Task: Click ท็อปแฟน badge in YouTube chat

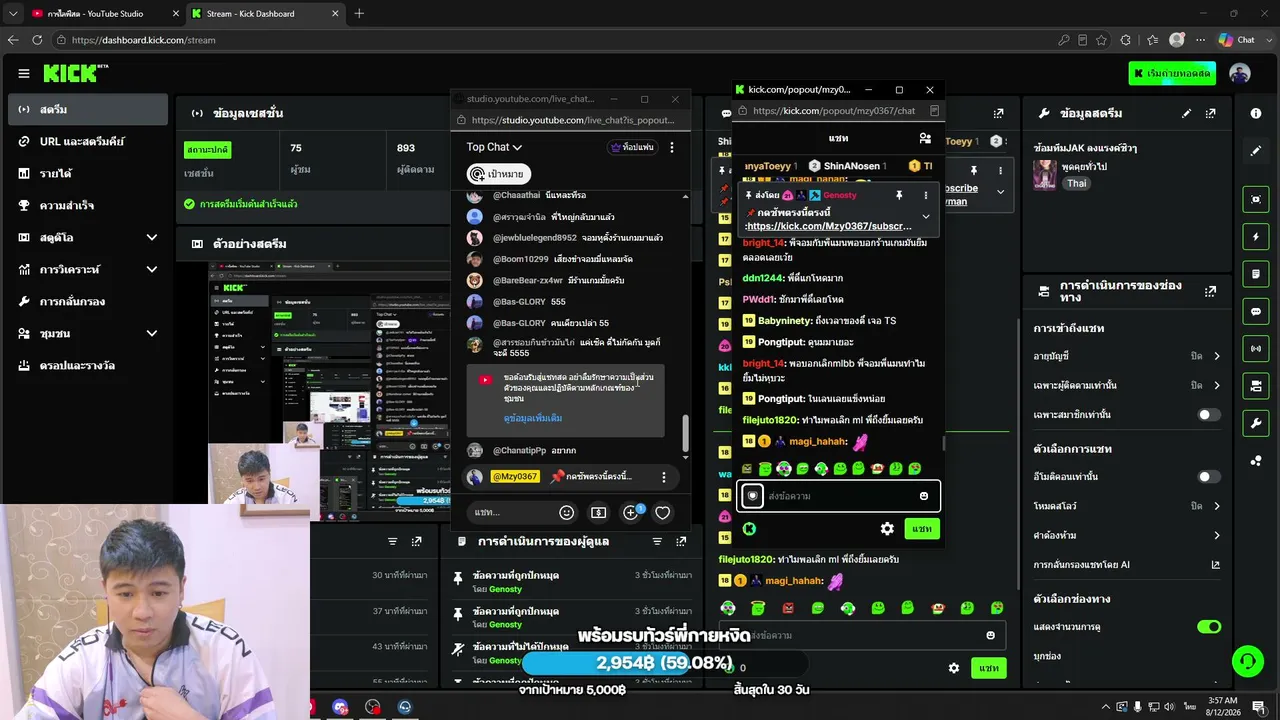Action: (632, 147)
